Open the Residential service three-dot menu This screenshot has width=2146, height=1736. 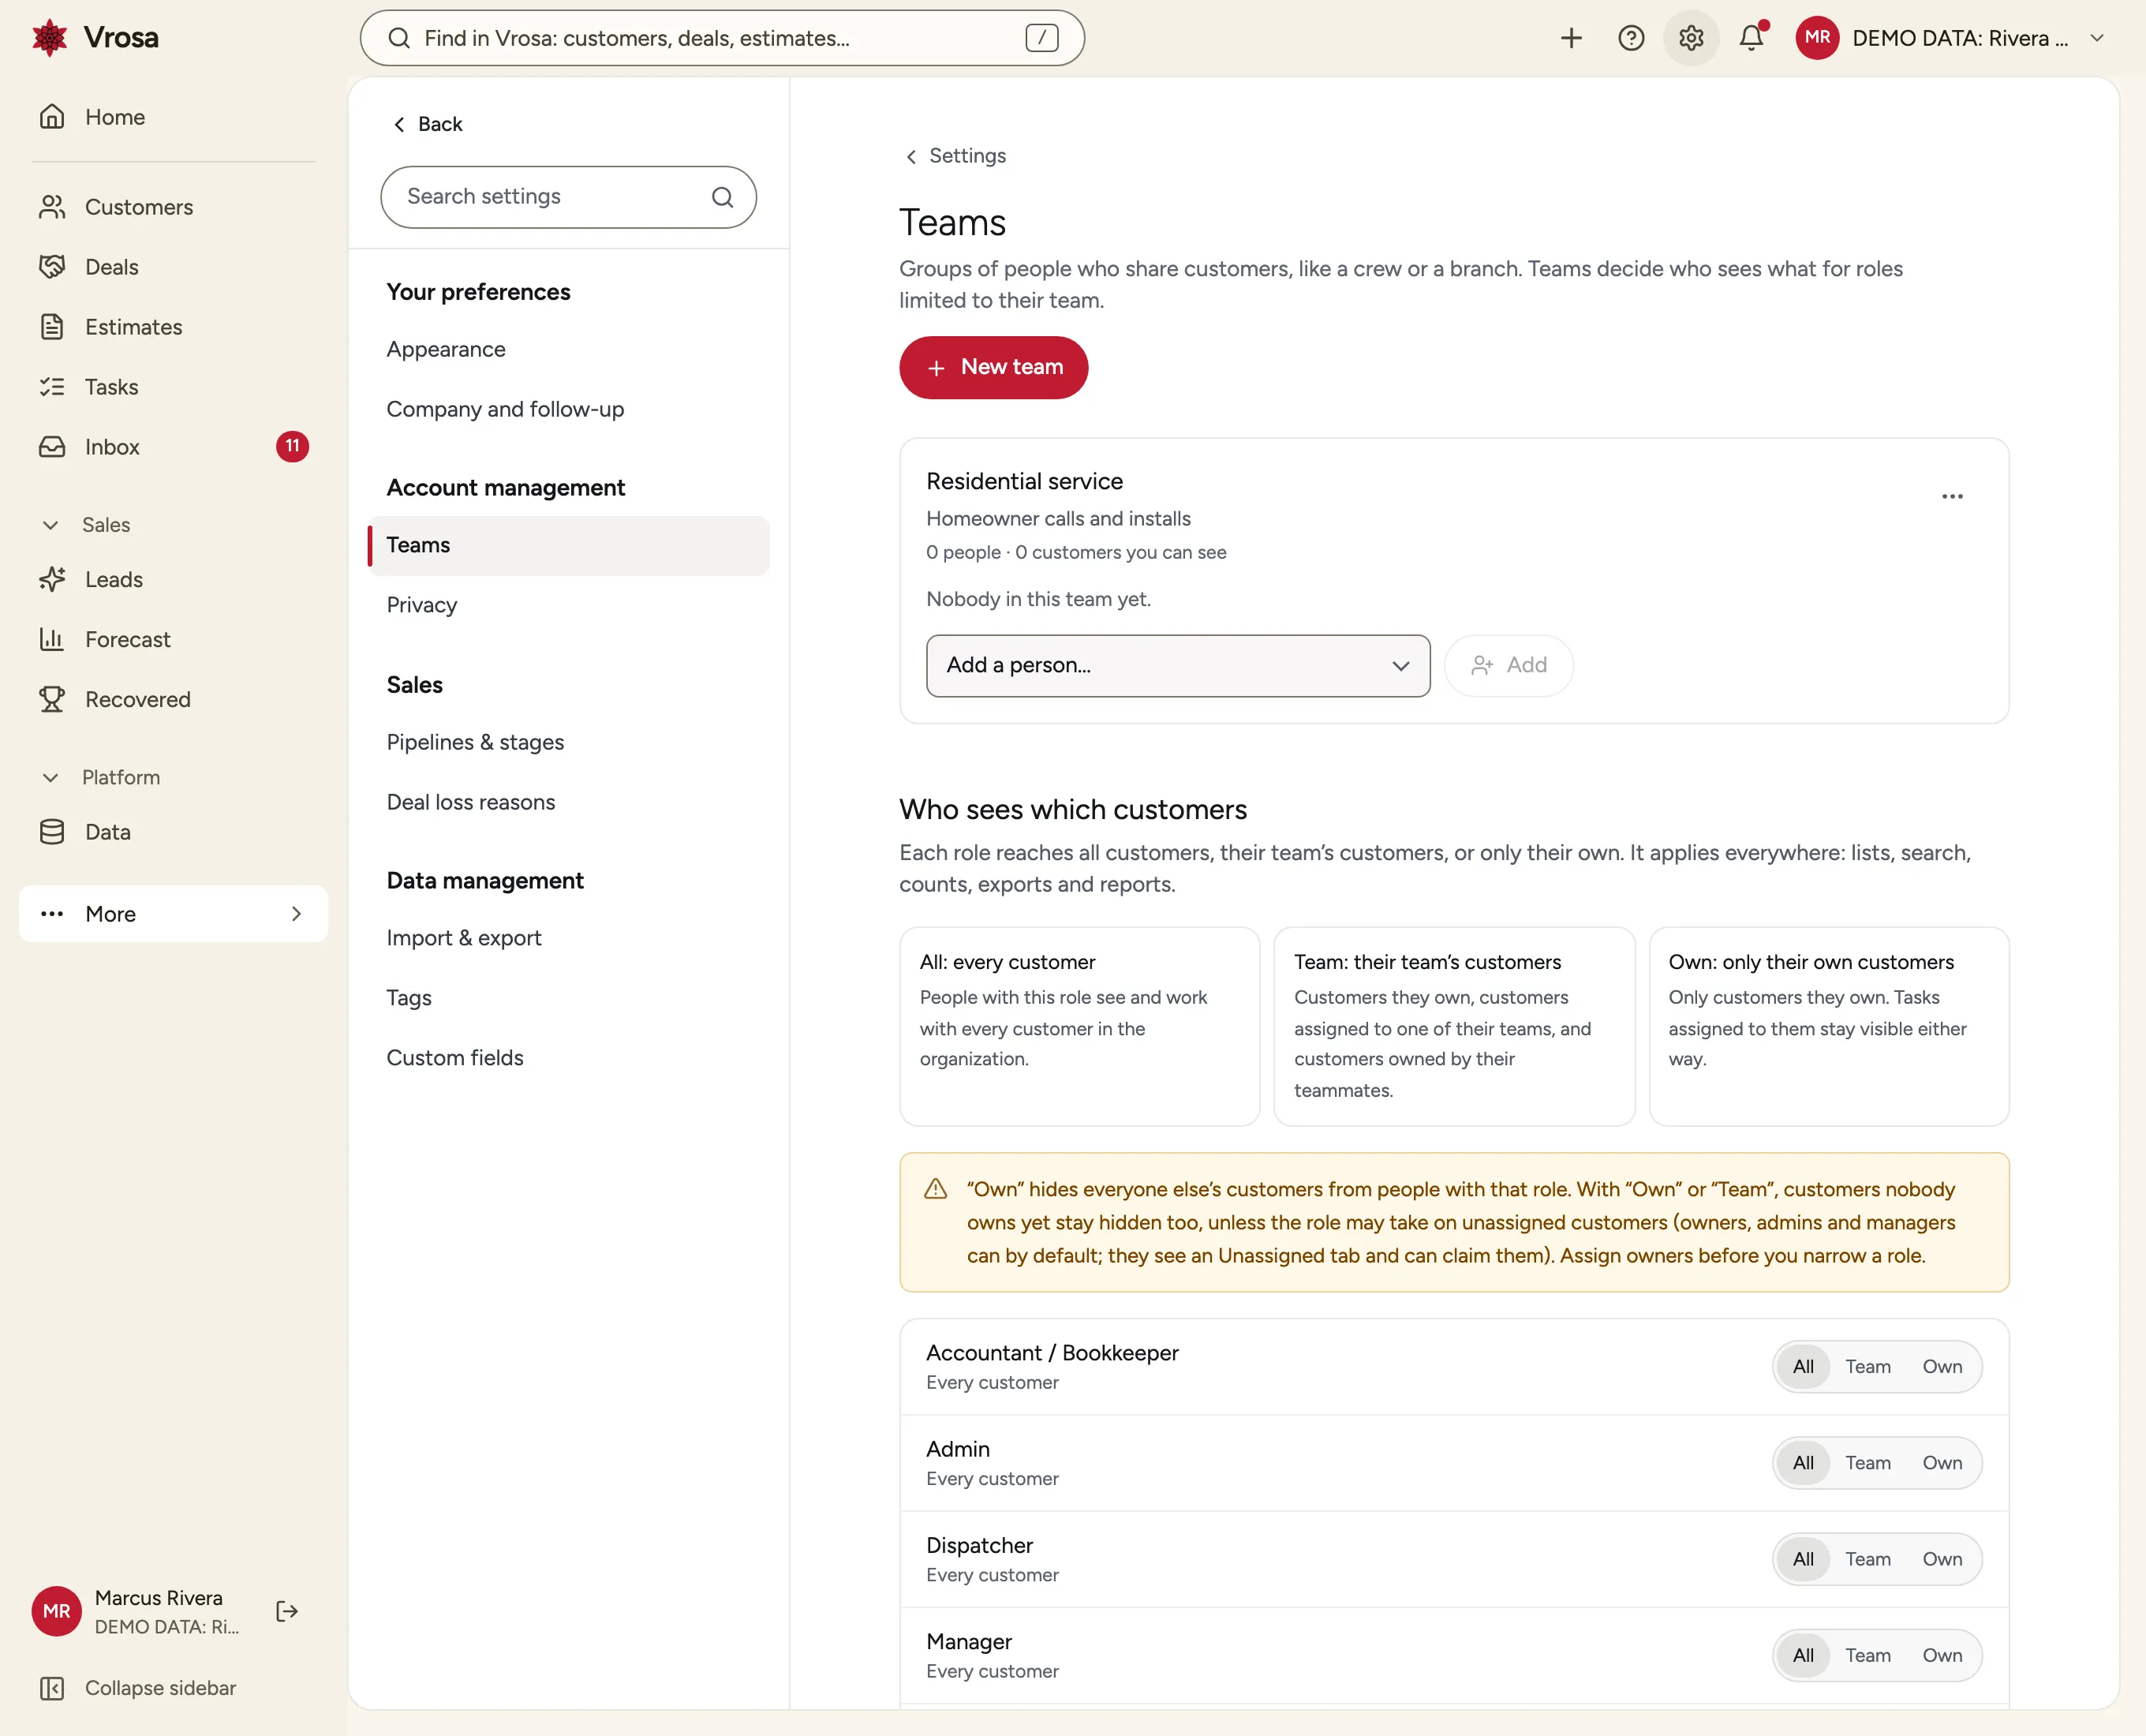coord(1952,496)
